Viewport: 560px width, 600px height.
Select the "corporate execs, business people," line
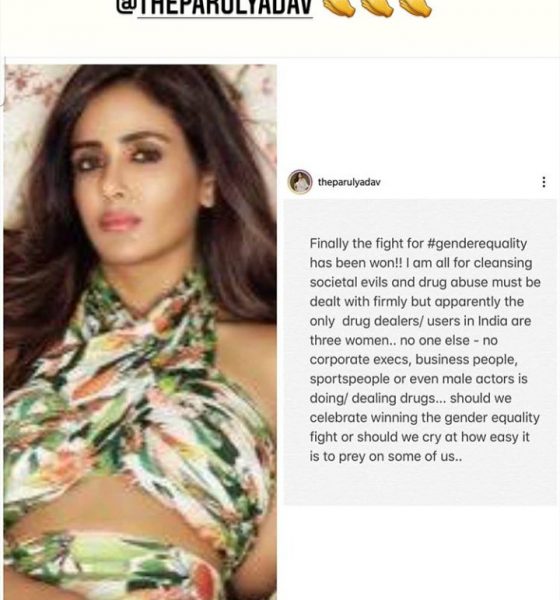tap(413, 360)
